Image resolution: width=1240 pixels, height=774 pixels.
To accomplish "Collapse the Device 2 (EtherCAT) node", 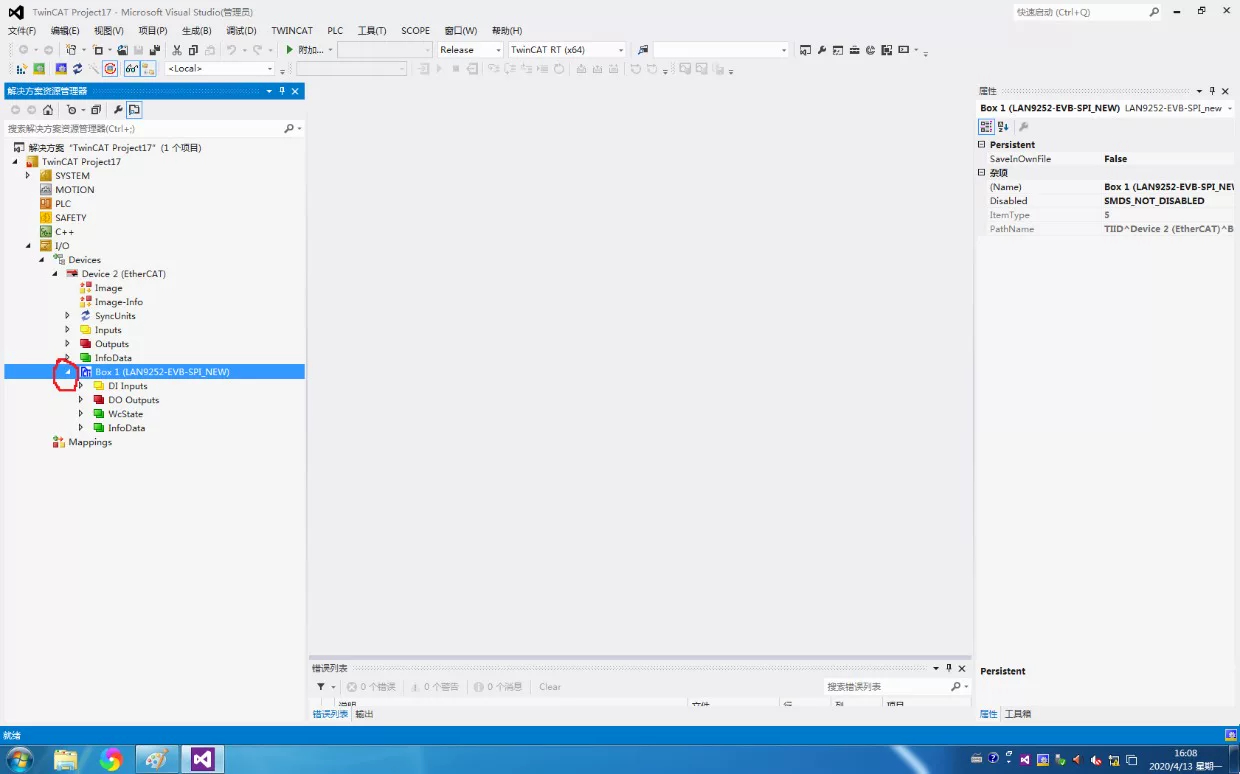I will (55, 274).
